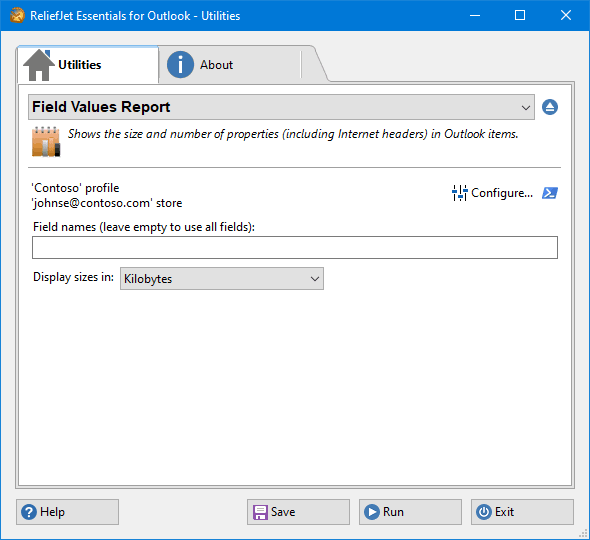
Task: Click the question mark Help icon
Action: pyautogui.click(x=29, y=512)
